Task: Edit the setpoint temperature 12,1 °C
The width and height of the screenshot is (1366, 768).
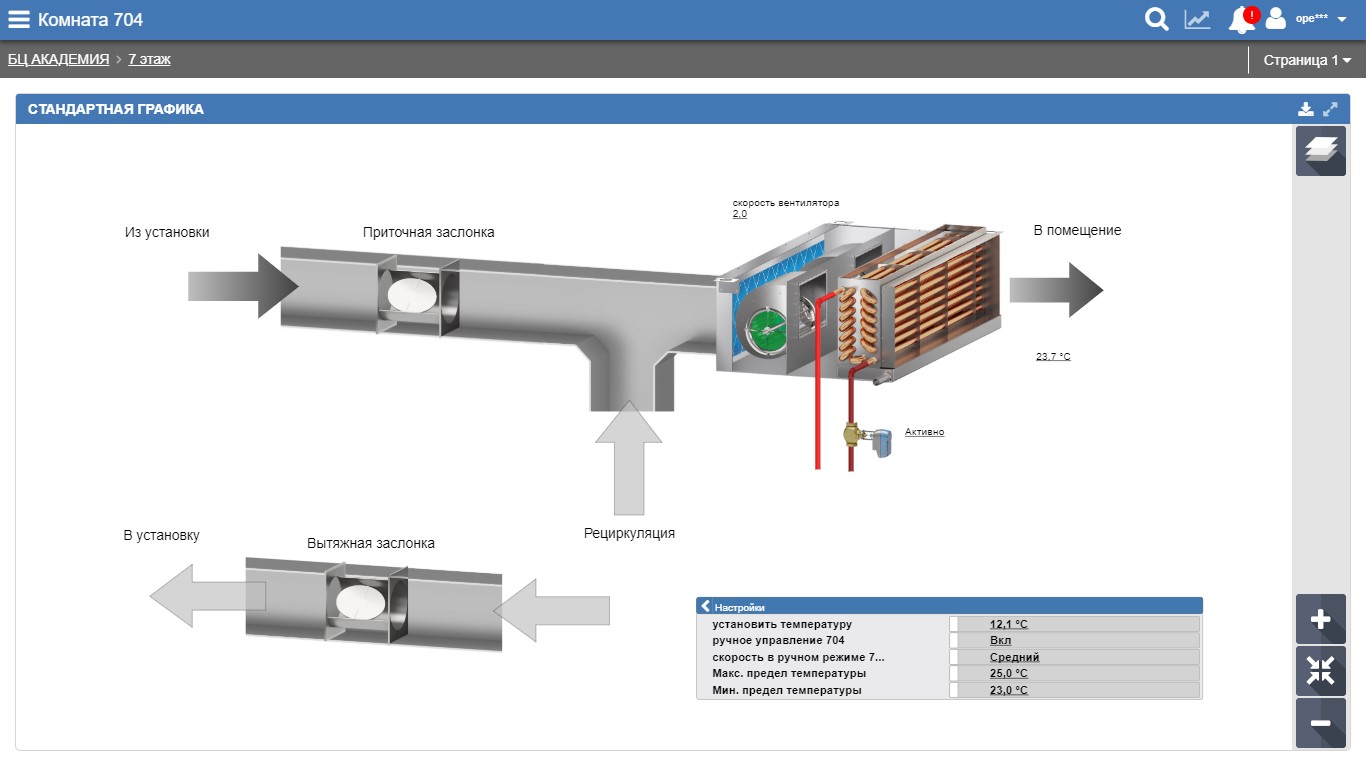Action: [x=1008, y=624]
